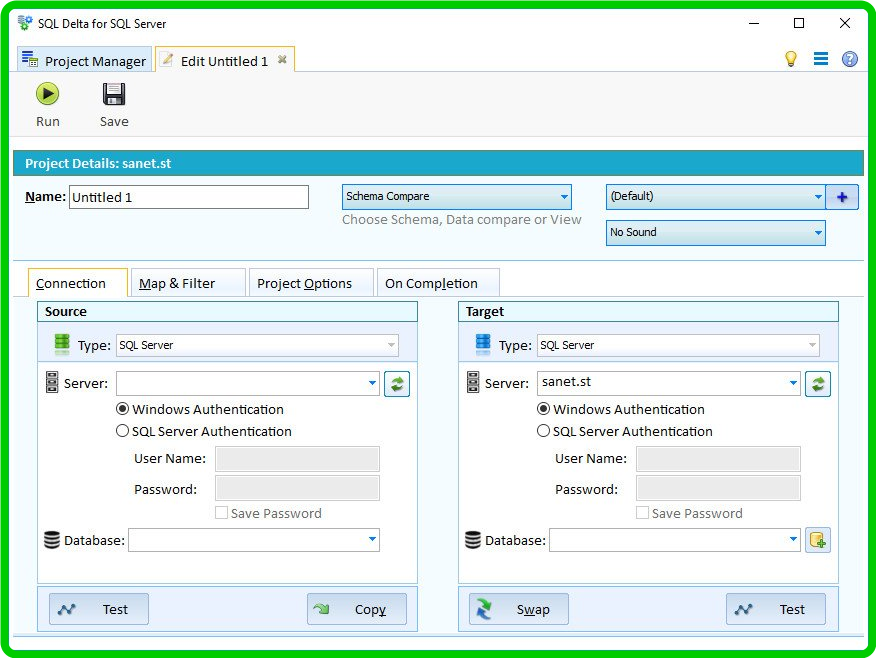876x658 pixels.
Task: Click the Source database stack icon
Action: click(52, 540)
